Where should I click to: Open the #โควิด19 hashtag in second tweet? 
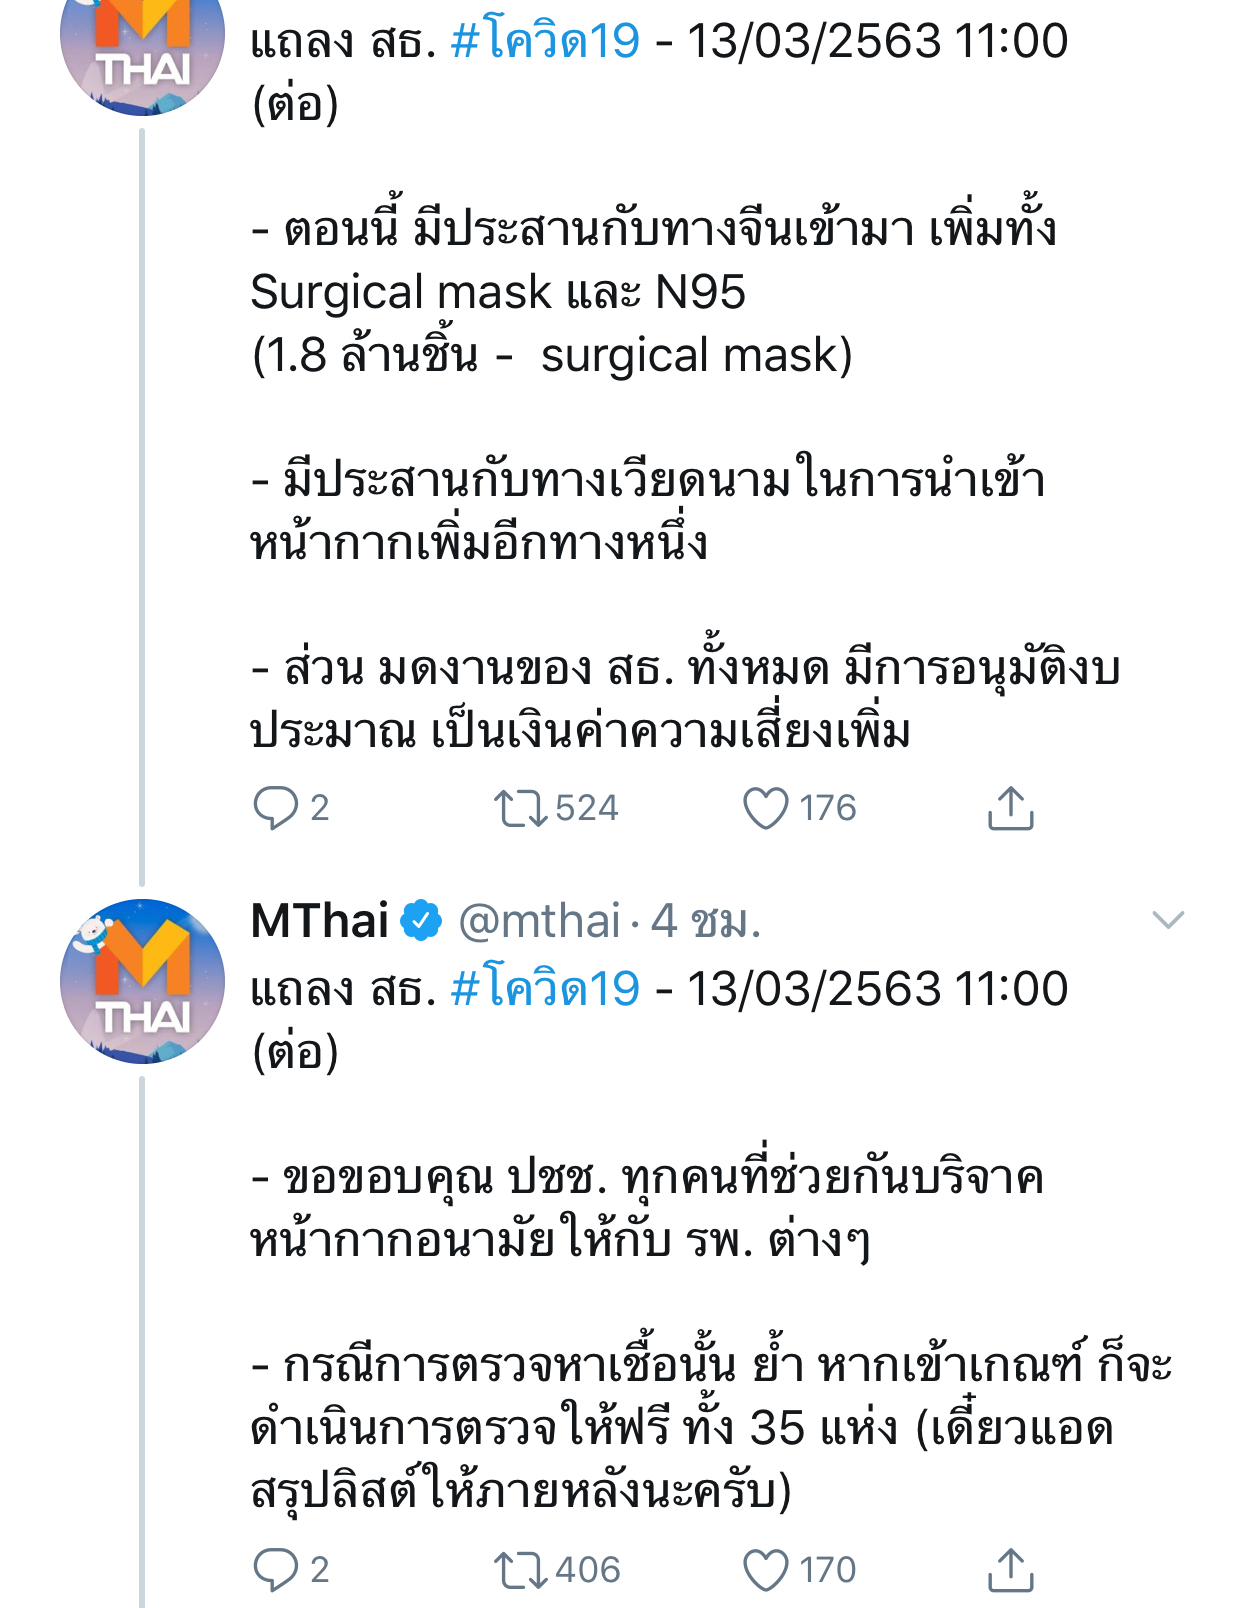pyautogui.click(x=545, y=989)
